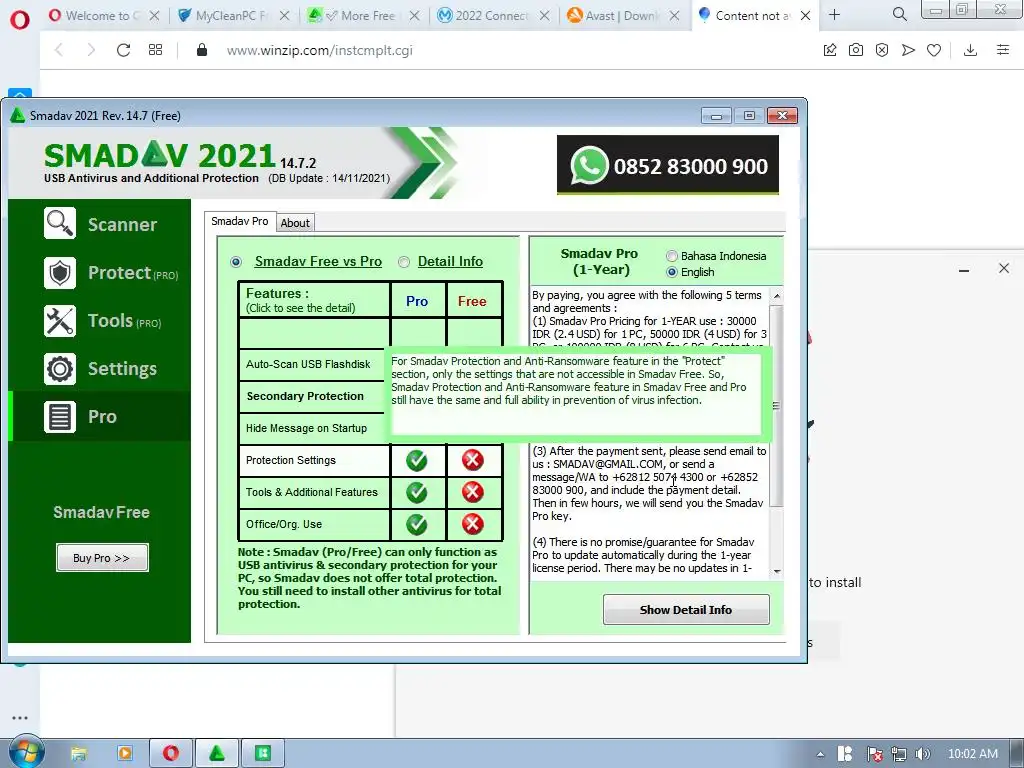Image resolution: width=1024 pixels, height=768 pixels.
Task: Click the Smadav Free vs Pro link
Action: pyautogui.click(x=318, y=261)
